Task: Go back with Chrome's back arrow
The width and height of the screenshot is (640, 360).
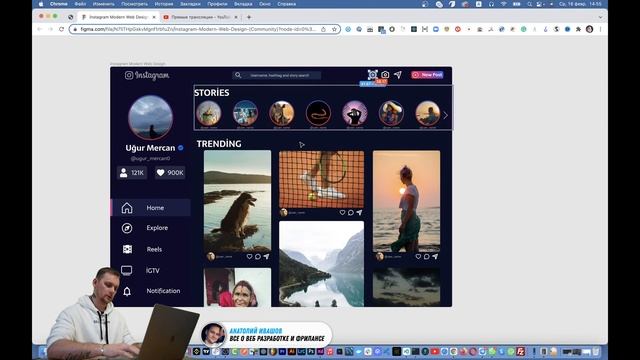Action: (40, 29)
